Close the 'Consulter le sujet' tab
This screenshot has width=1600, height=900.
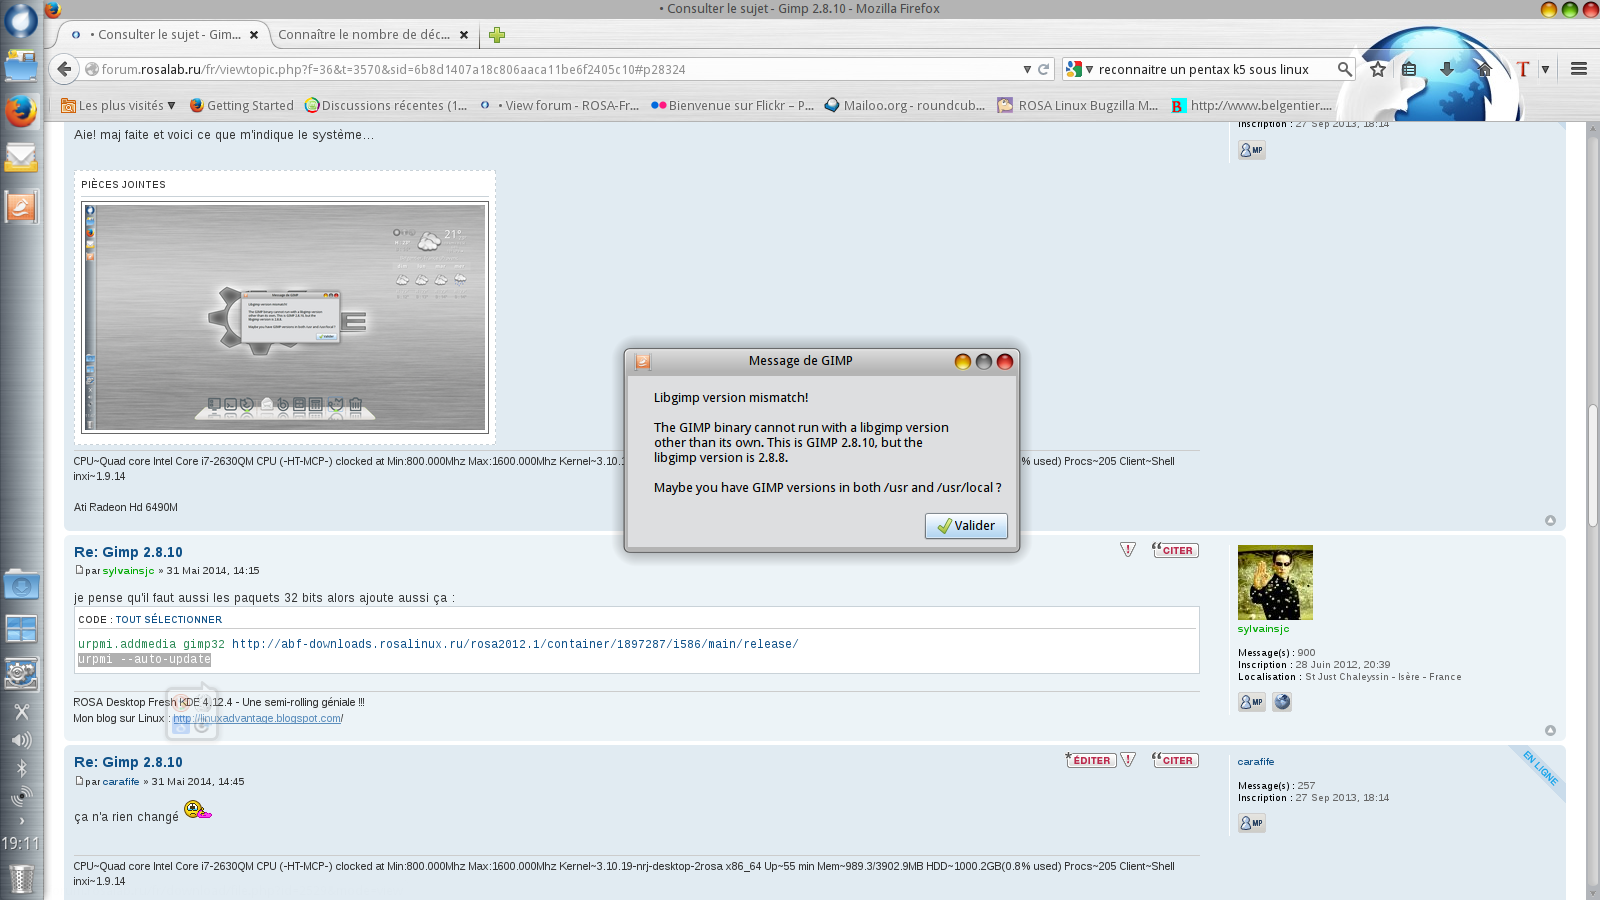click(254, 35)
